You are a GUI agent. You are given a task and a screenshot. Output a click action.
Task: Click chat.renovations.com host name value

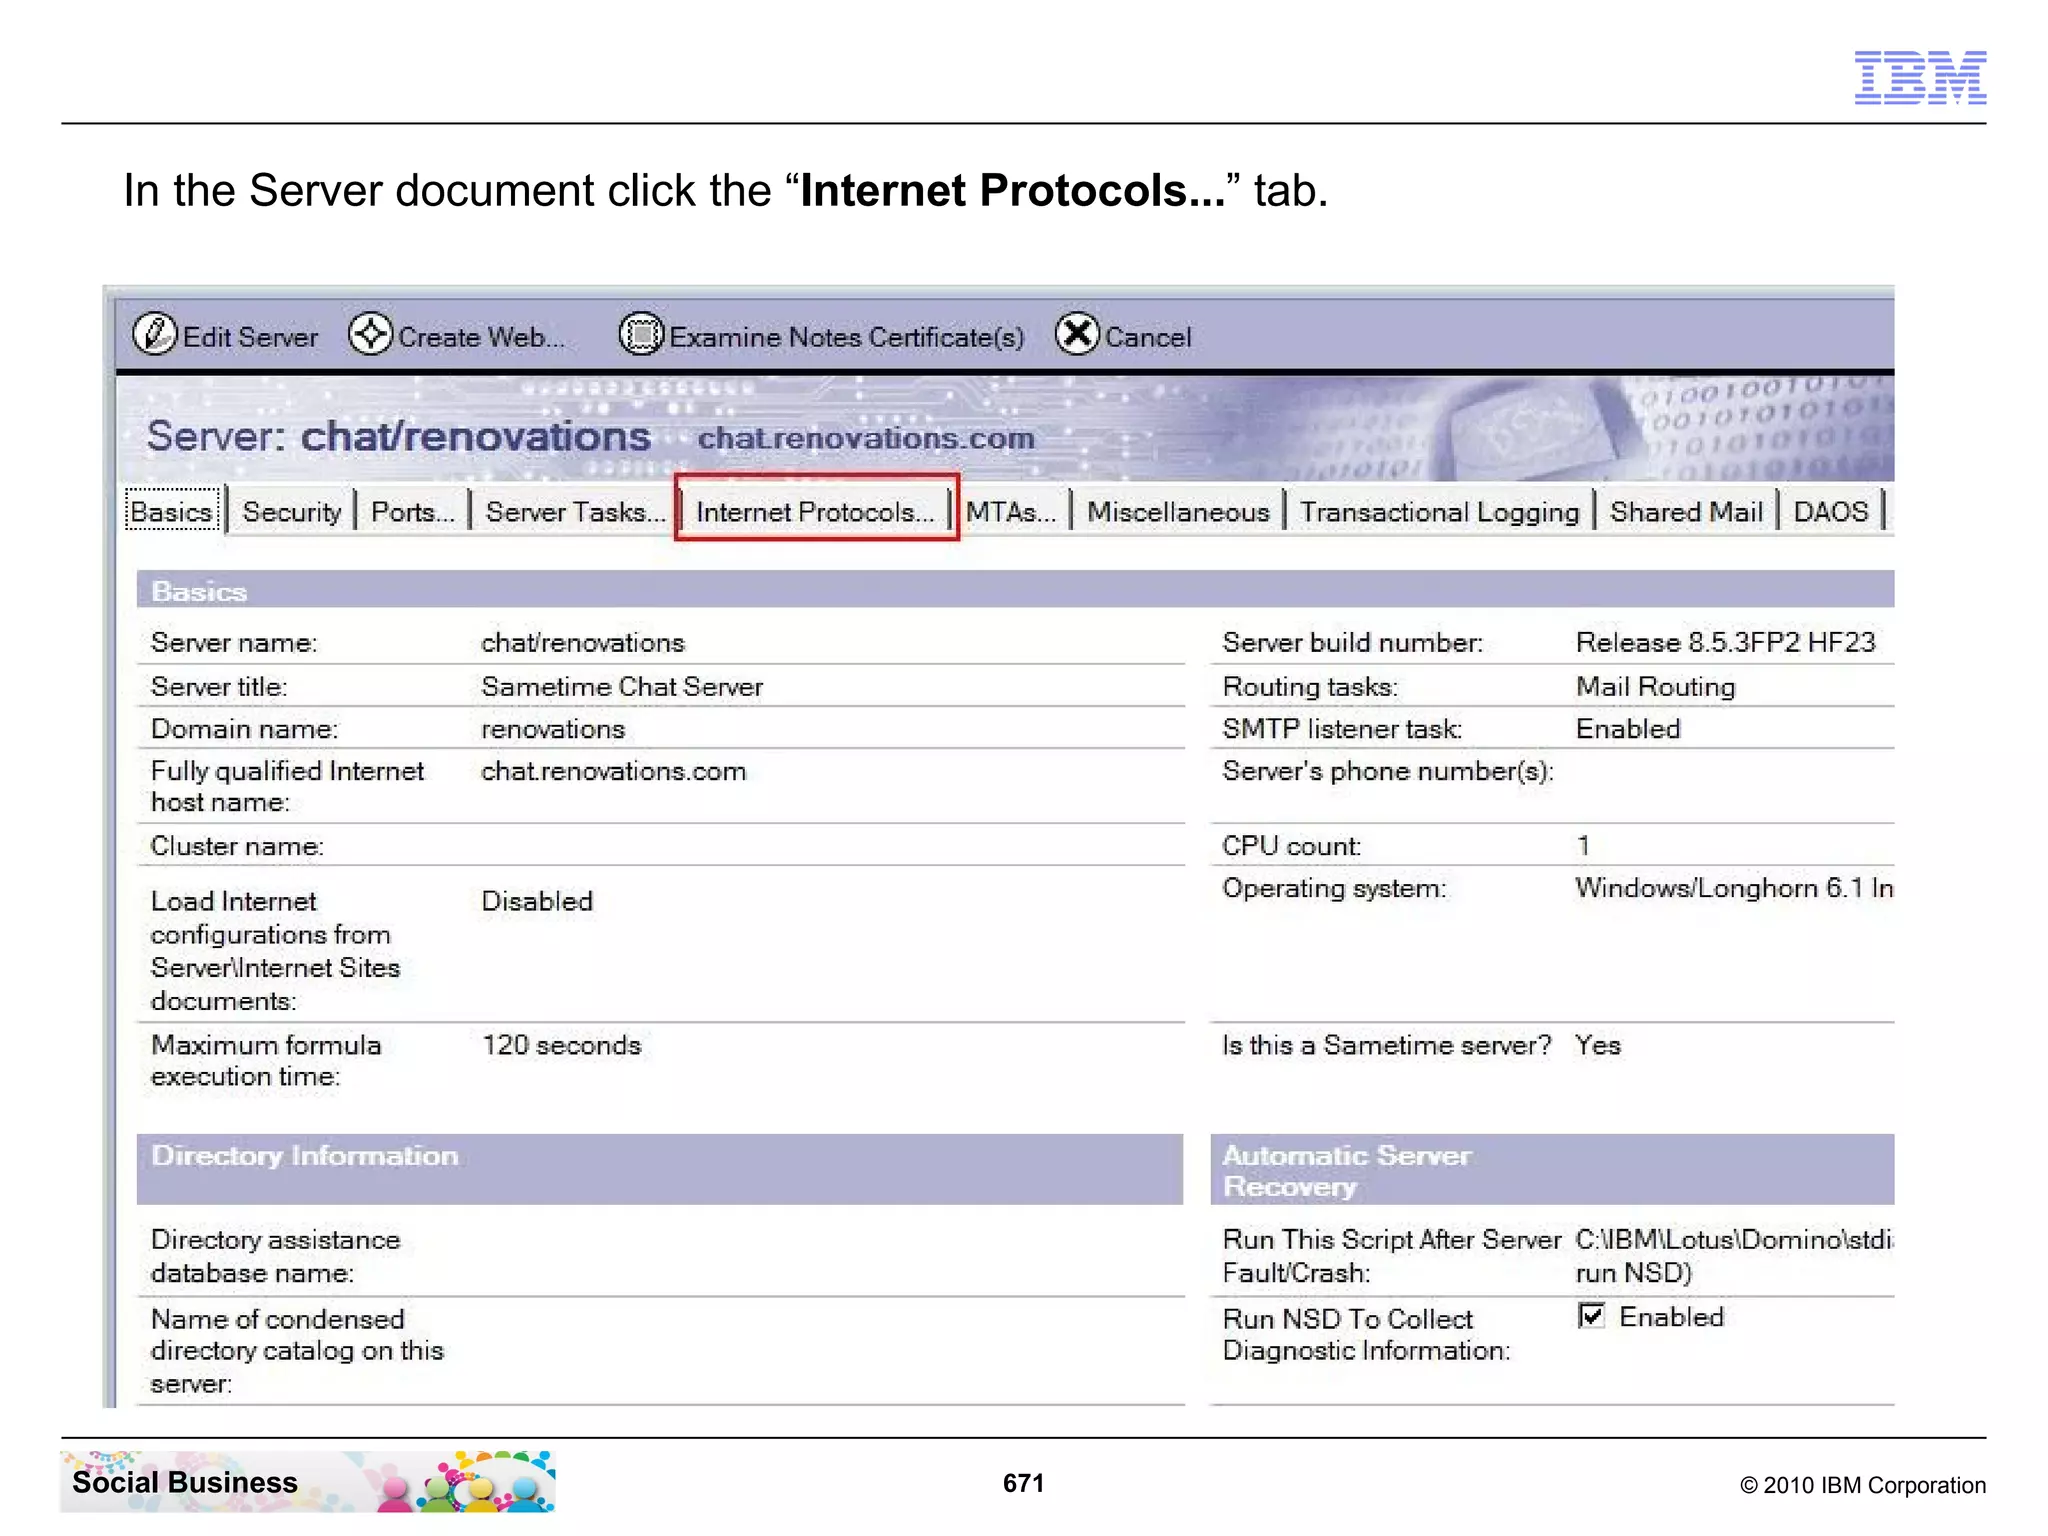[x=614, y=772]
